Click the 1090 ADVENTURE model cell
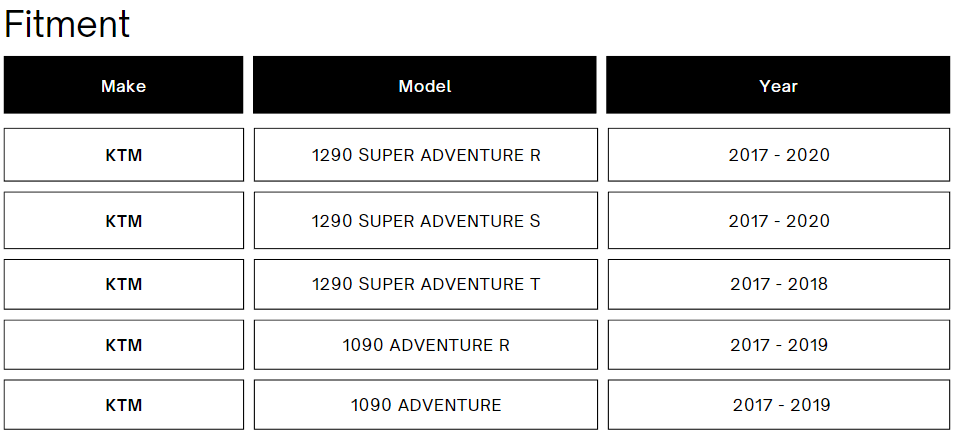The height and width of the screenshot is (435, 953). [x=425, y=405]
